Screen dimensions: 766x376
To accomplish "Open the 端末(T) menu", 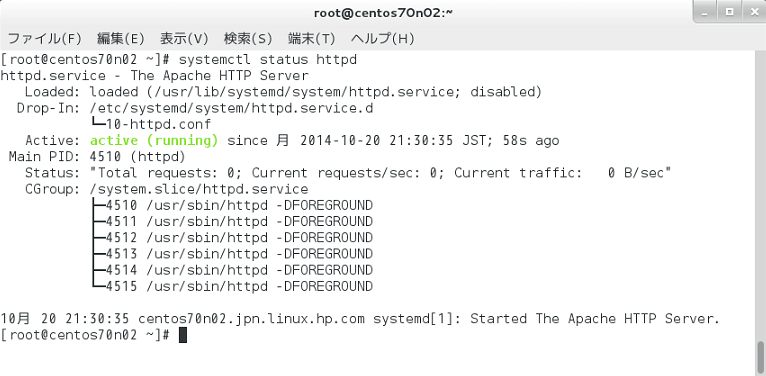I will point(311,38).
